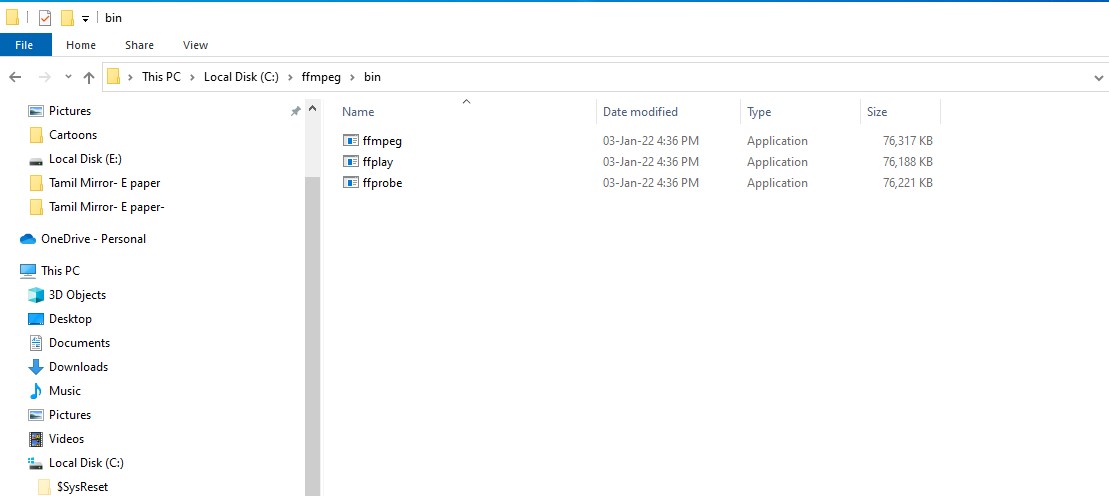Click the address bar folder icon
Viewport: 1109px width, 496px height.
pyautogui.click(x=113, y=77)
